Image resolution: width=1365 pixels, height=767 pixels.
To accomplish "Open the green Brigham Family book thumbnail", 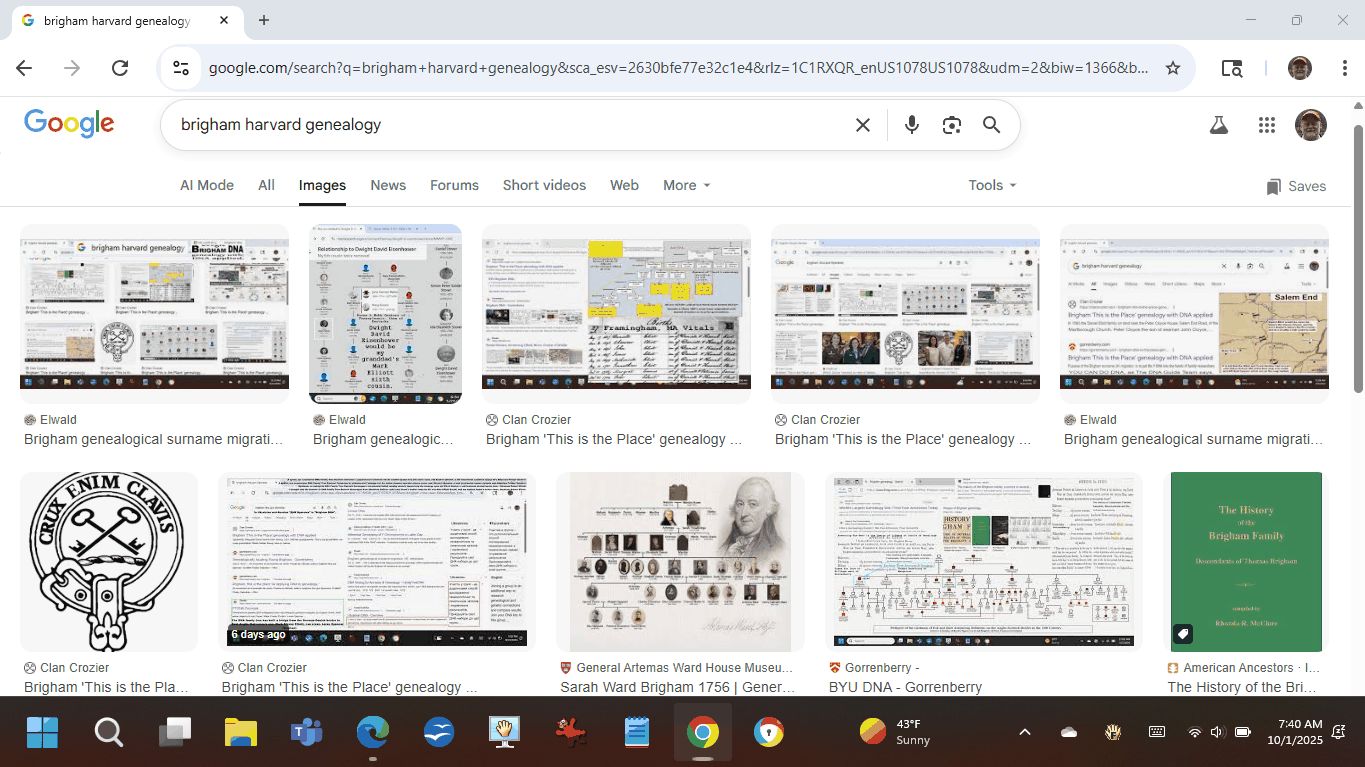I will point(1246,561).
